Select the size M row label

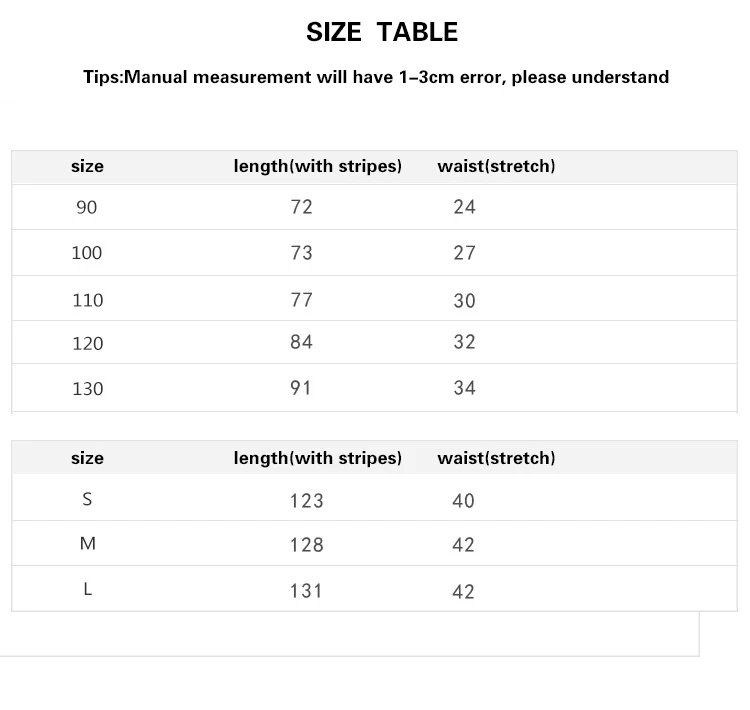tap(88, 544)
